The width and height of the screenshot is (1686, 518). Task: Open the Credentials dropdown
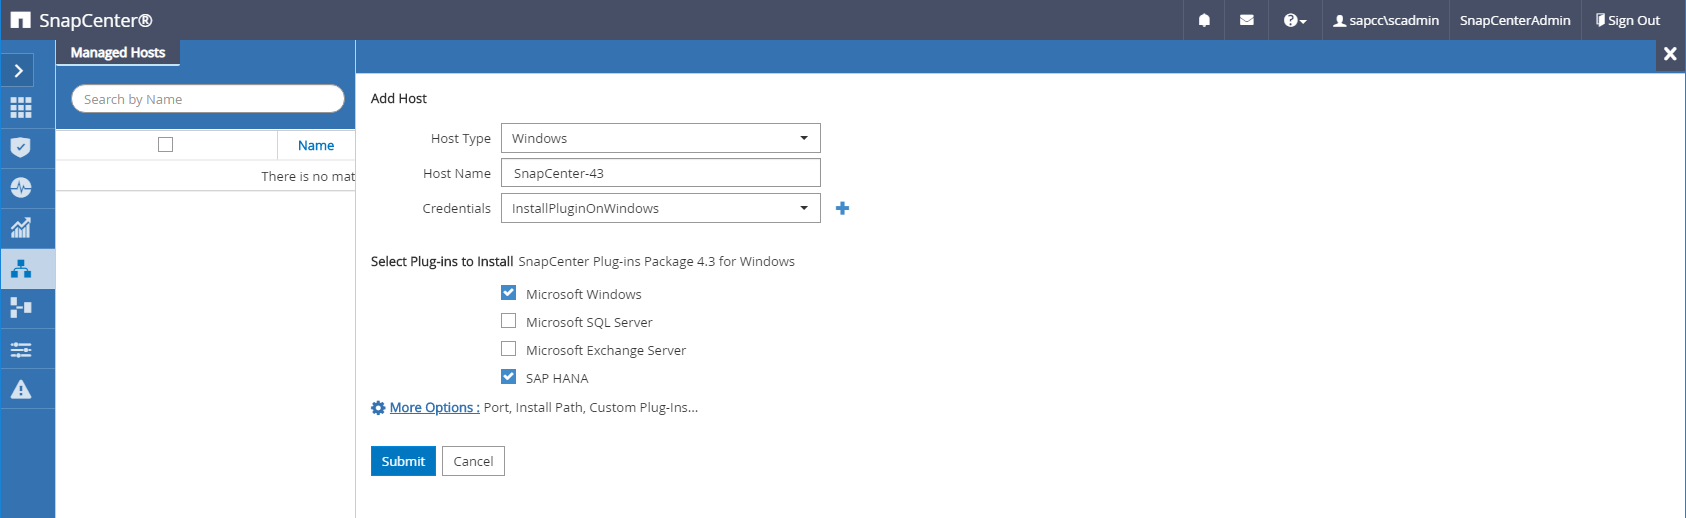click(660, 208)
